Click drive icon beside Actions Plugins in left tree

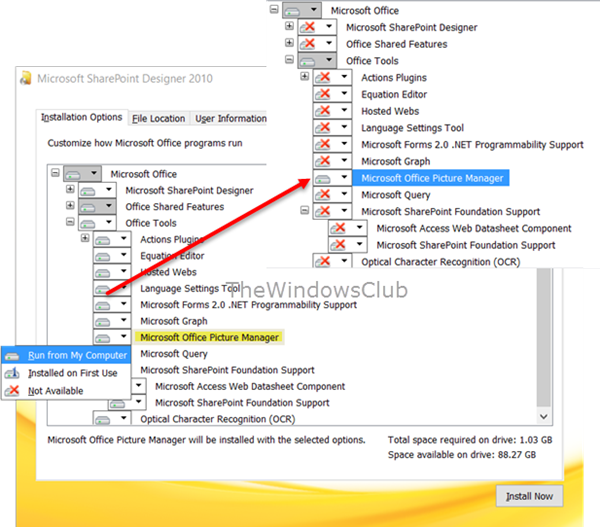pos(103,240)
